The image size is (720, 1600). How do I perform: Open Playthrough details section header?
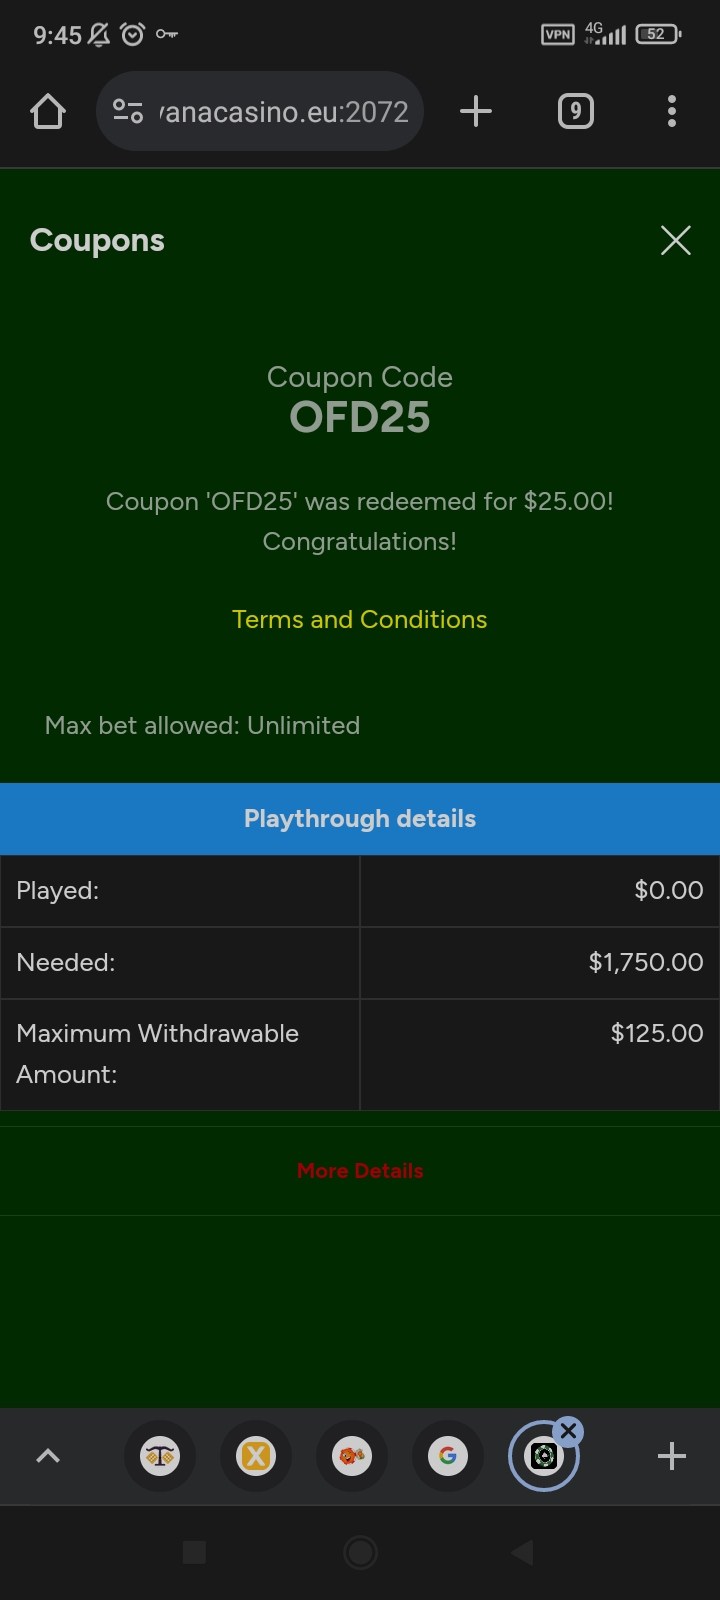360,819
